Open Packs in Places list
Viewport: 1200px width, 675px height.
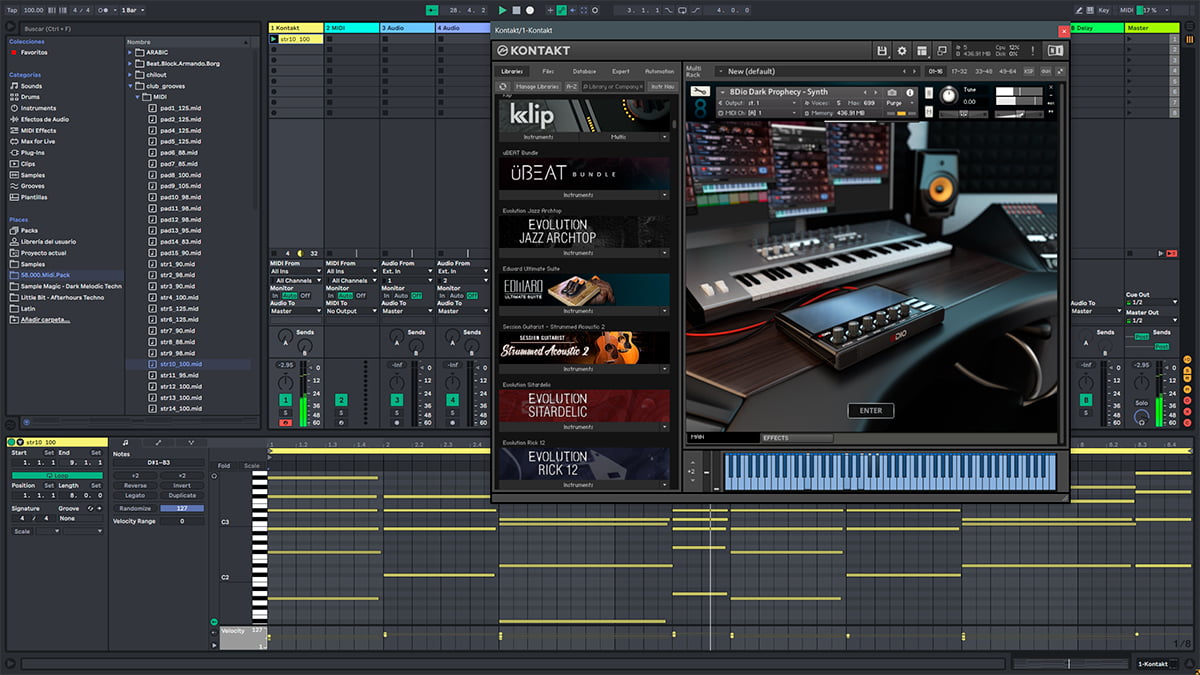point(29,230)
